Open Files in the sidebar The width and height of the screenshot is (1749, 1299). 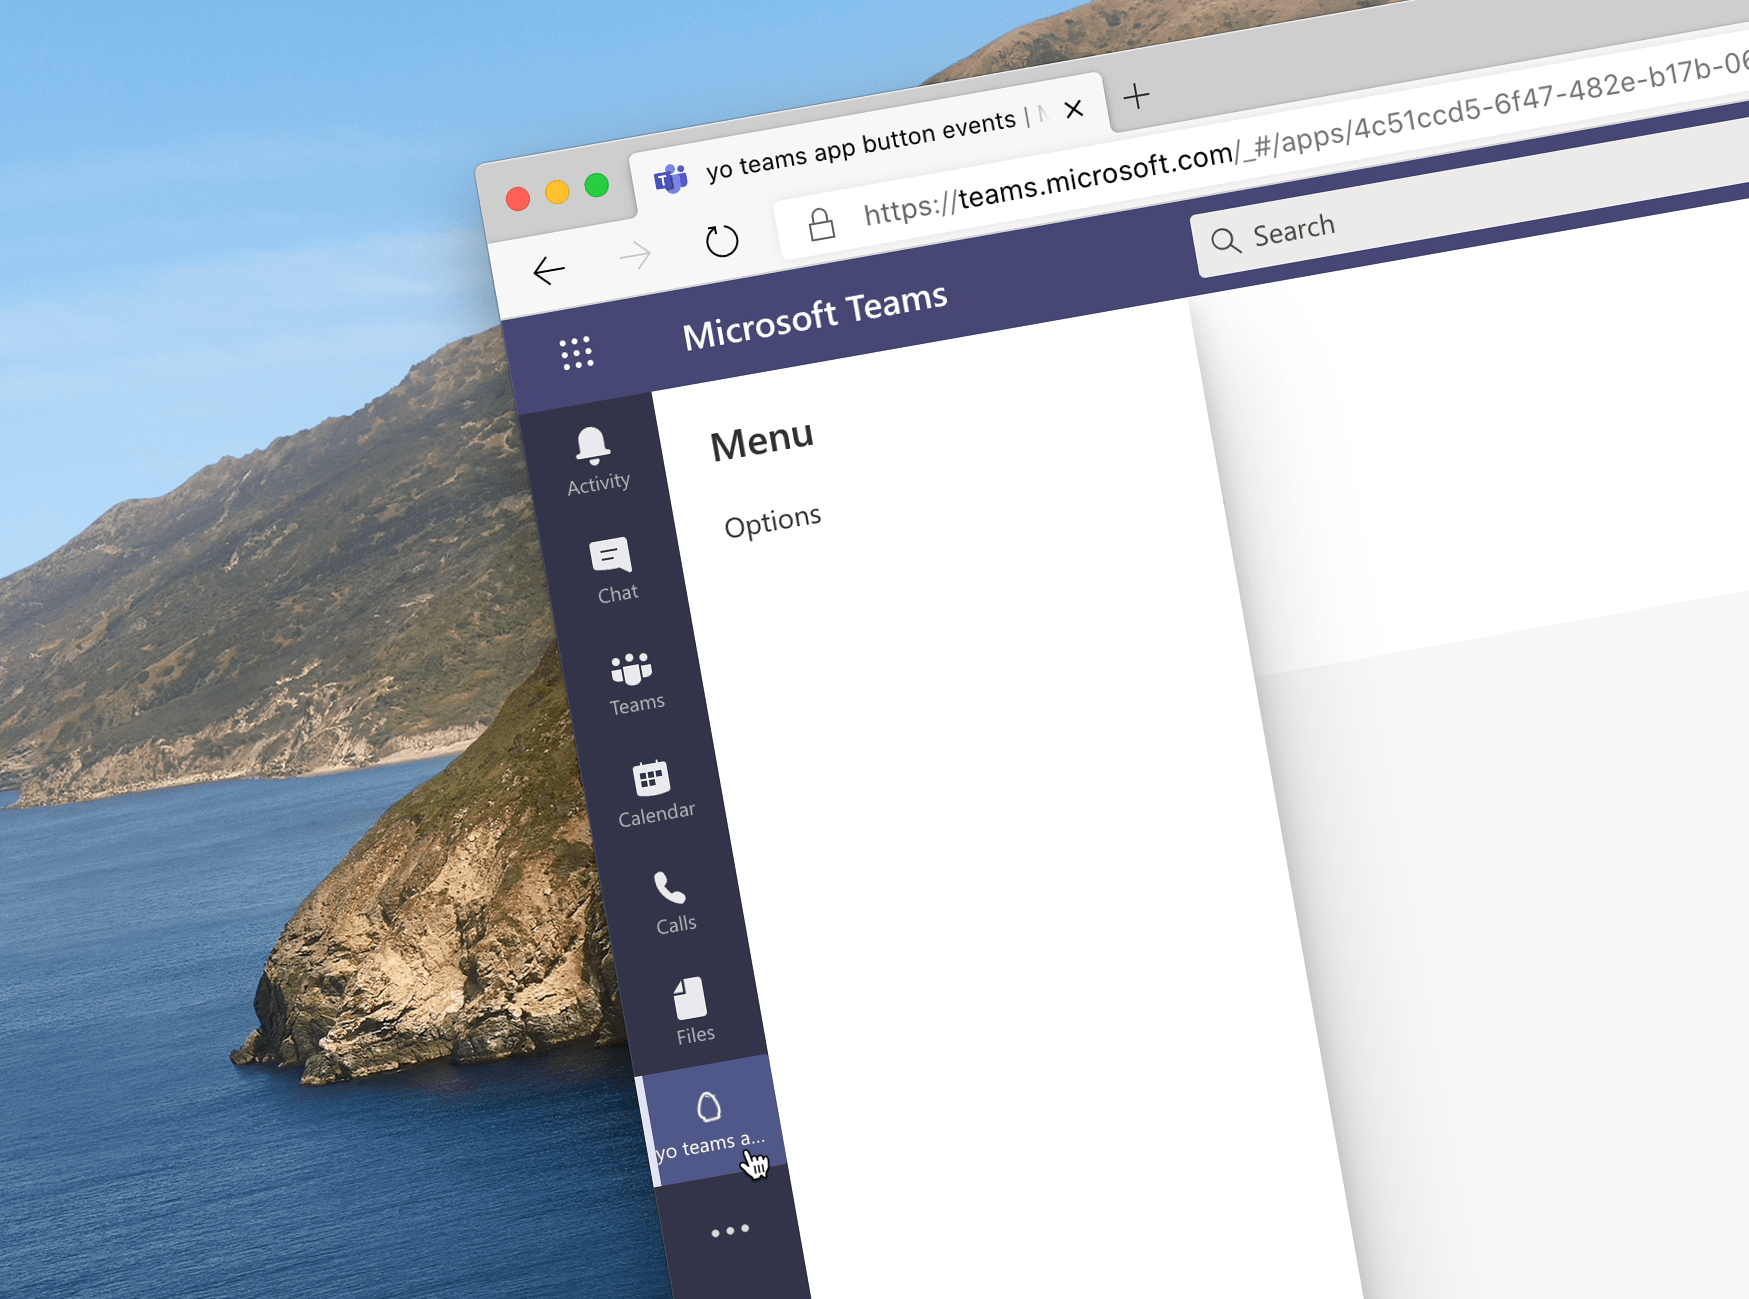[x=692, y=1012]
